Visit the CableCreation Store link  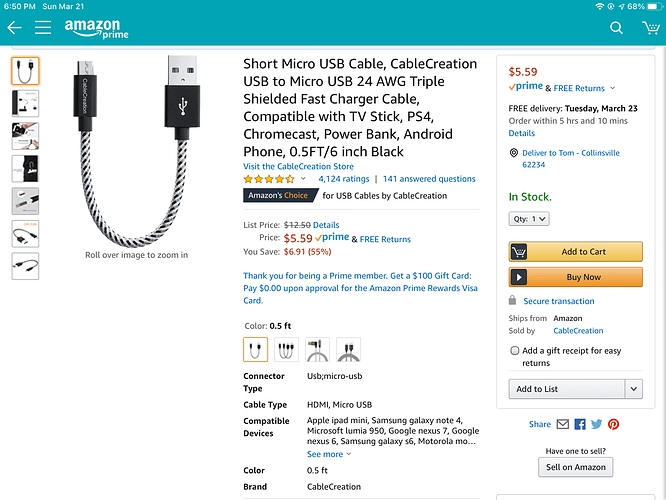pyautogui.click(x=298, y=166)
